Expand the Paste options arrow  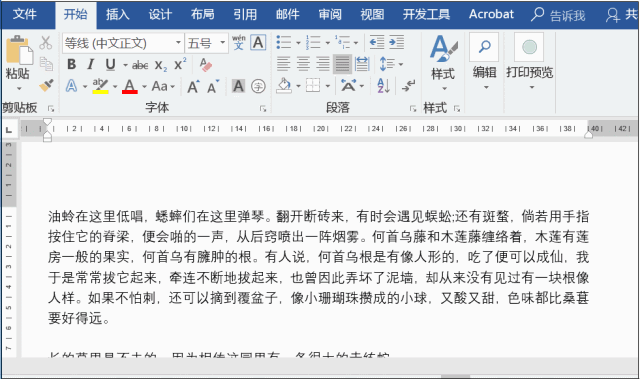coord(19,88)
